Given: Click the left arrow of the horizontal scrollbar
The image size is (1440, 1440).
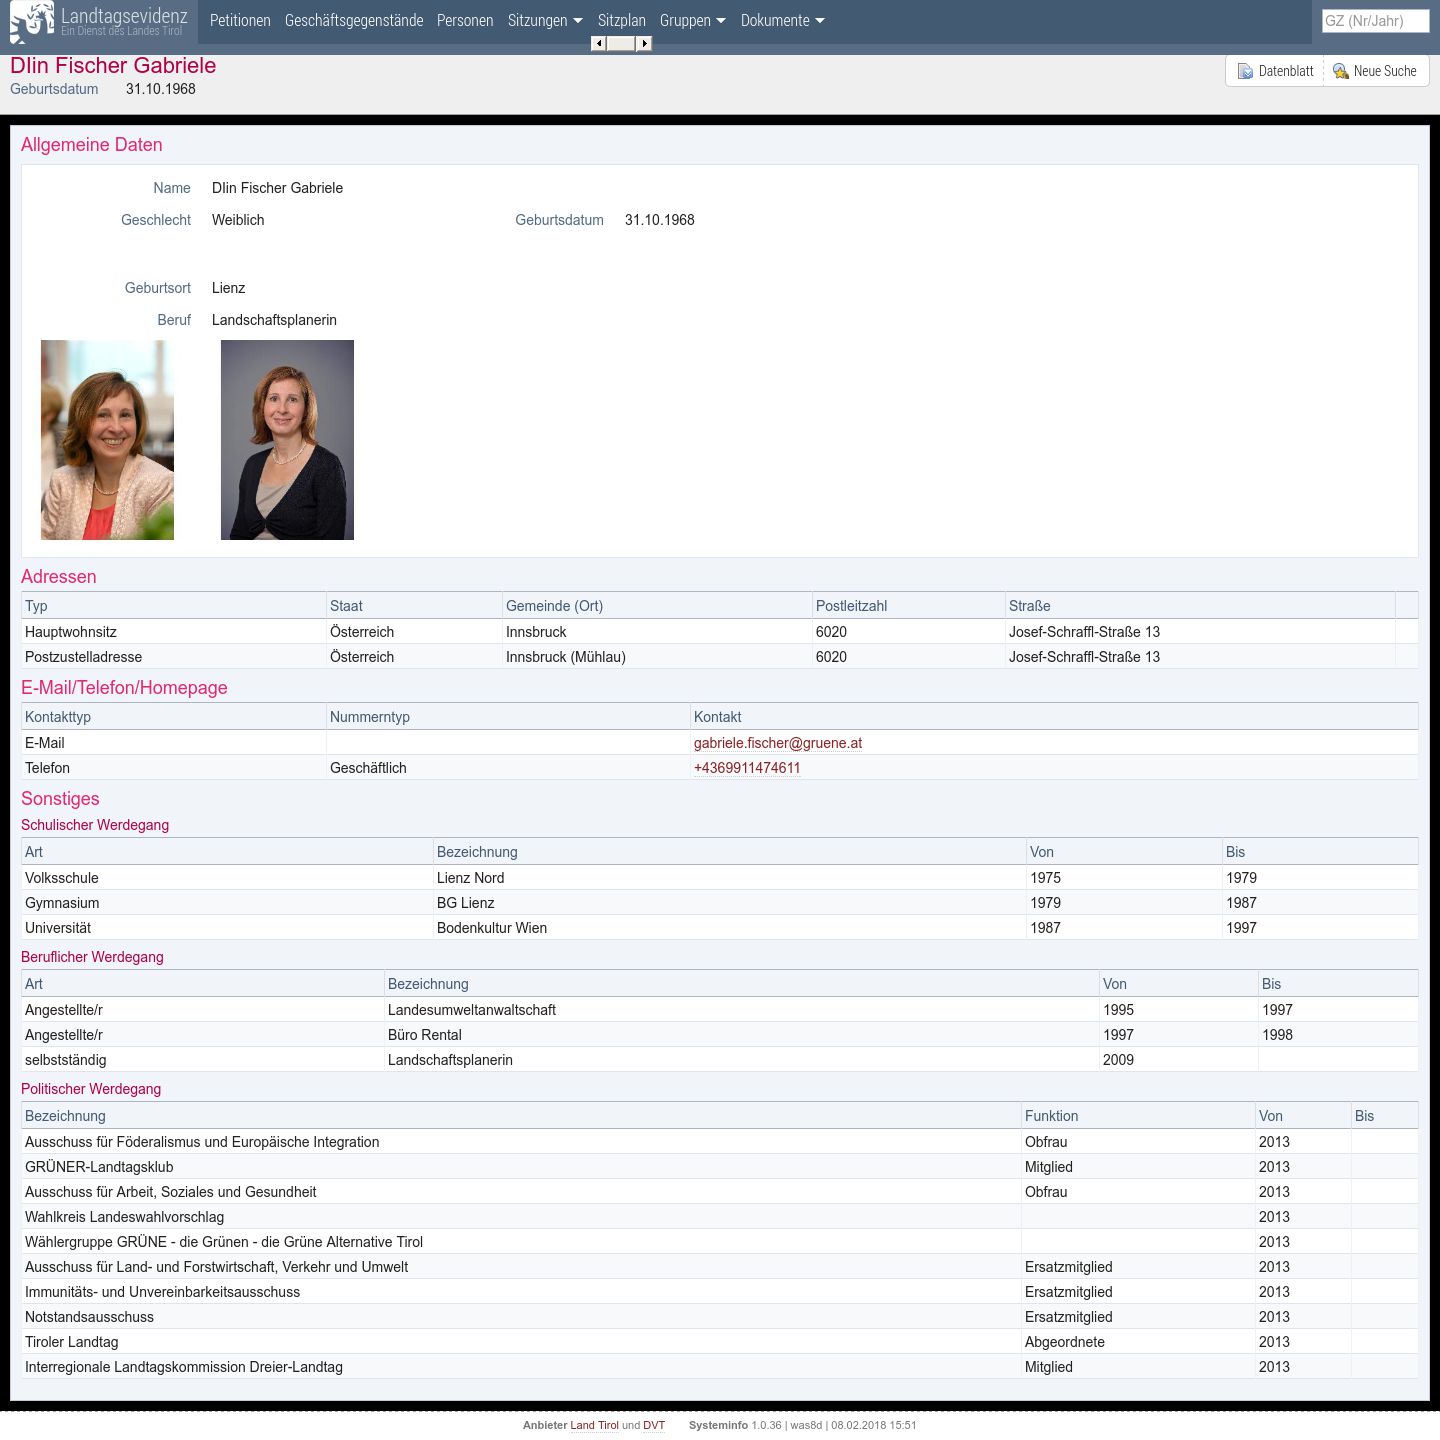Looking at the screenshot, I should click(x=598, y=43).
